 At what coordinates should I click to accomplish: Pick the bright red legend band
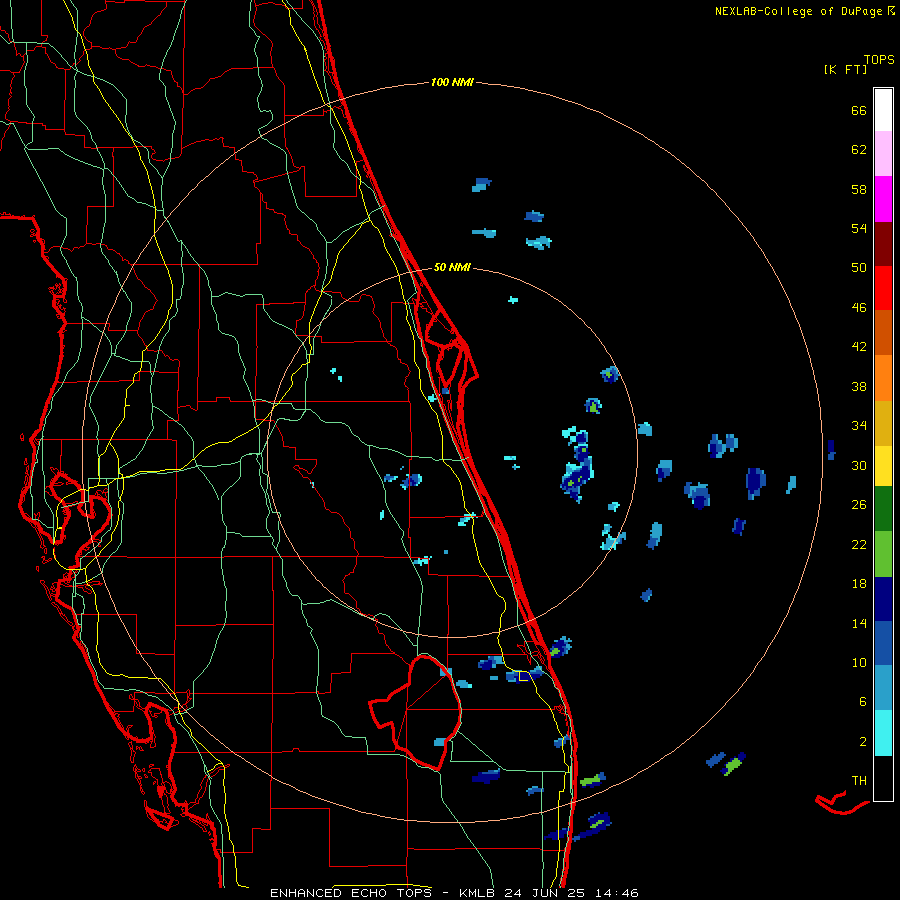tap(883, 289)
